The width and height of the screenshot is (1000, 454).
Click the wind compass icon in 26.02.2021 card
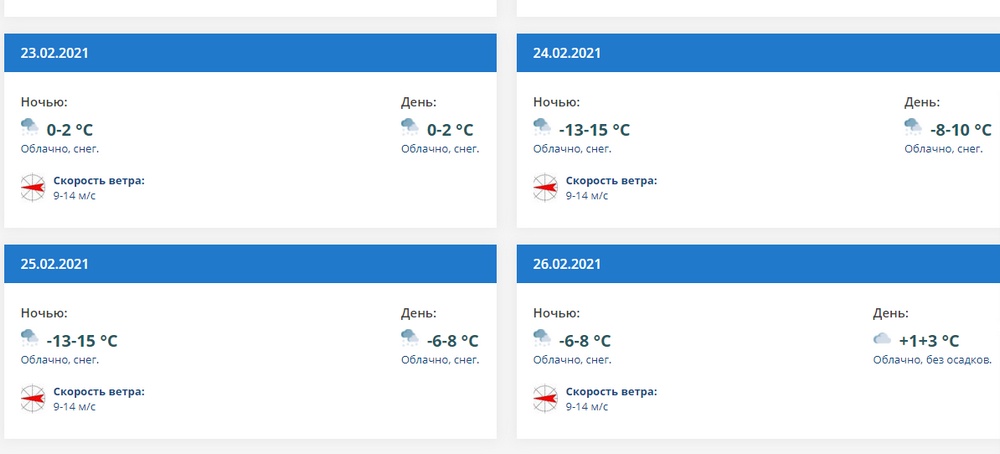click(545, 398)
